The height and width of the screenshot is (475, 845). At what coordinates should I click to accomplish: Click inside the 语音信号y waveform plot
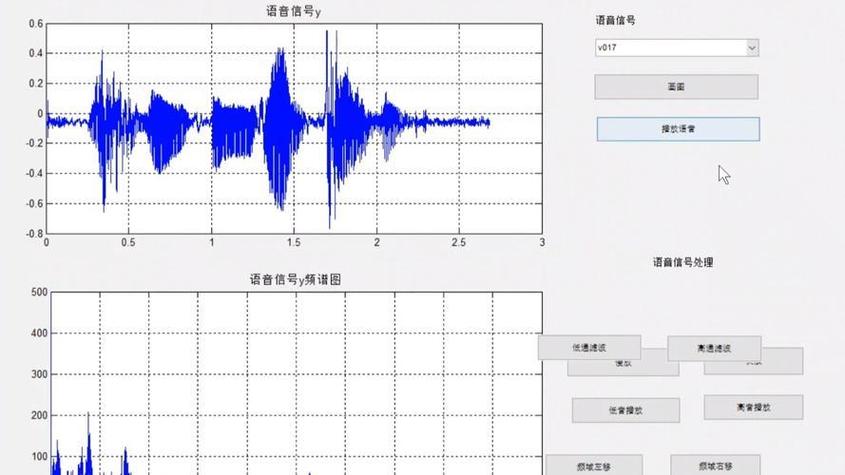[x=294, y=128]
